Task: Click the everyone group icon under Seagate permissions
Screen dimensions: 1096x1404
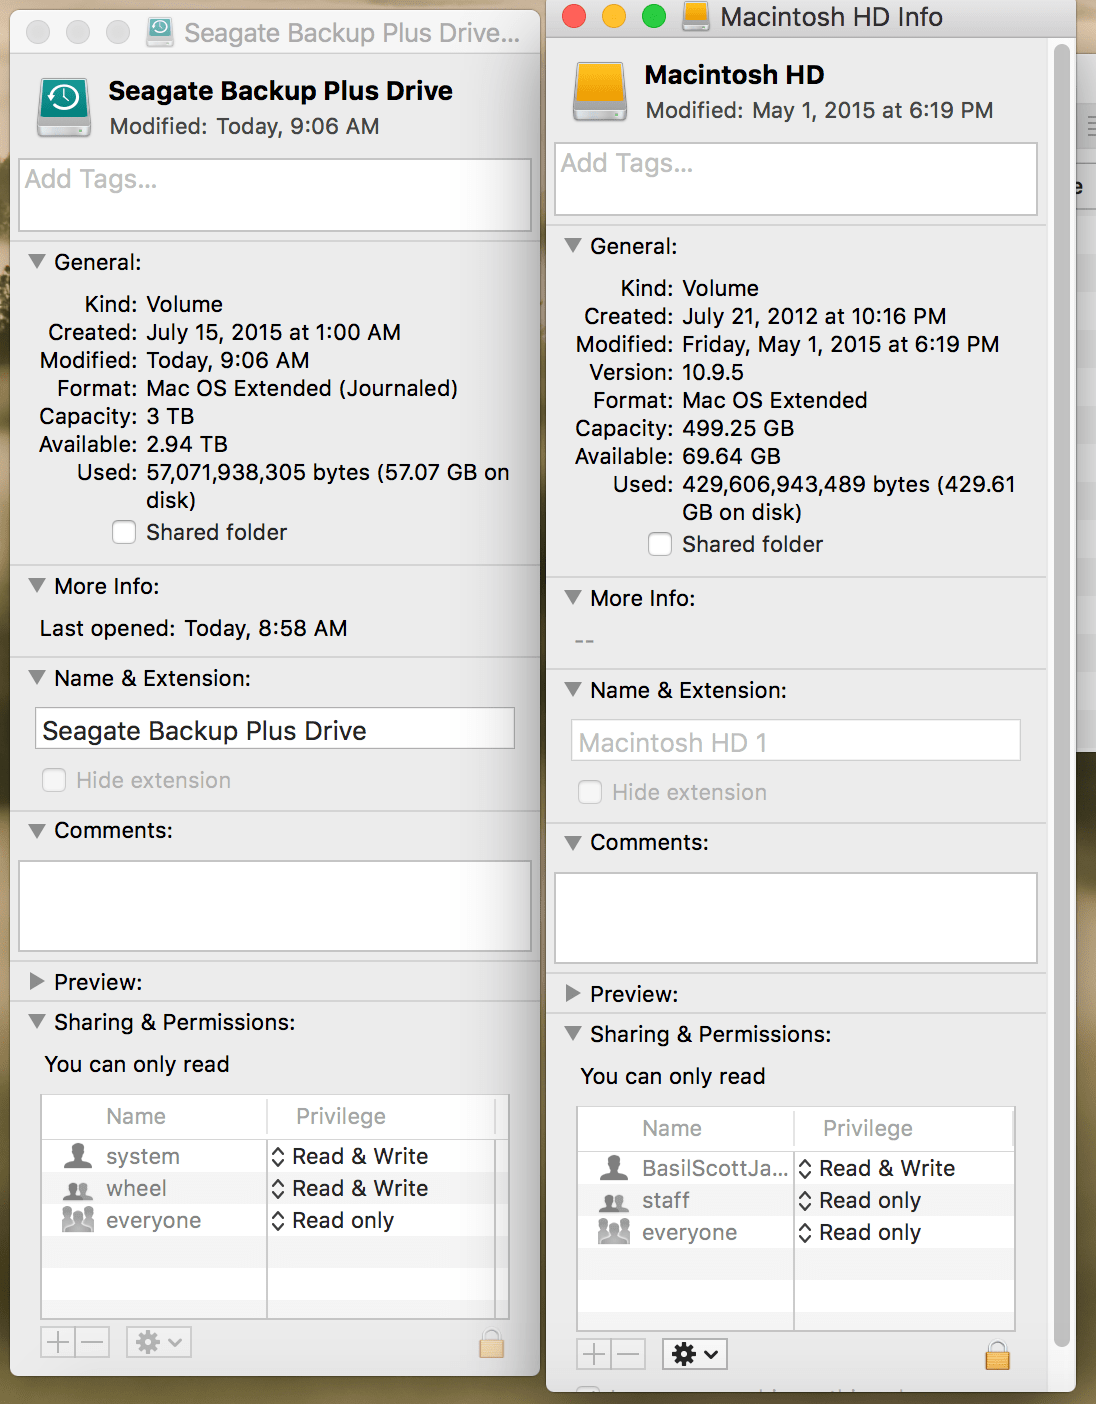Action: [x=78, y=1220]
